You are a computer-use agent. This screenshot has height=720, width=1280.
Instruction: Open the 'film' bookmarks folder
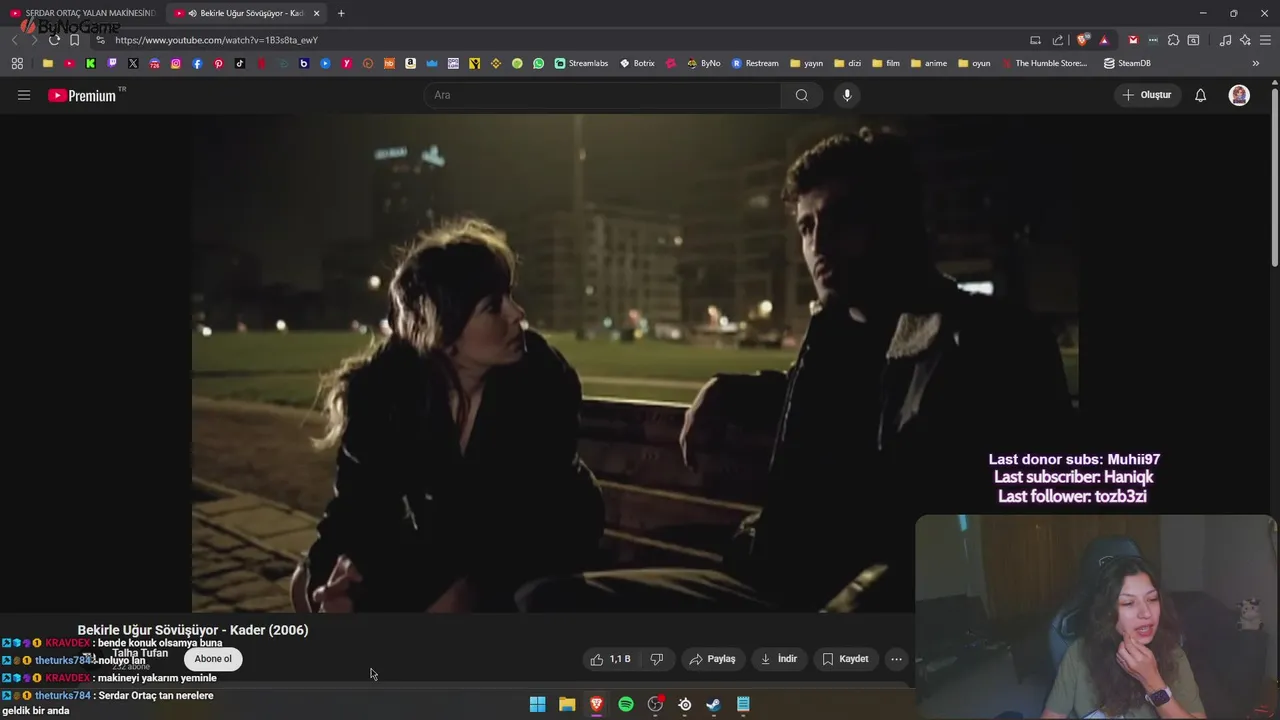886,63
